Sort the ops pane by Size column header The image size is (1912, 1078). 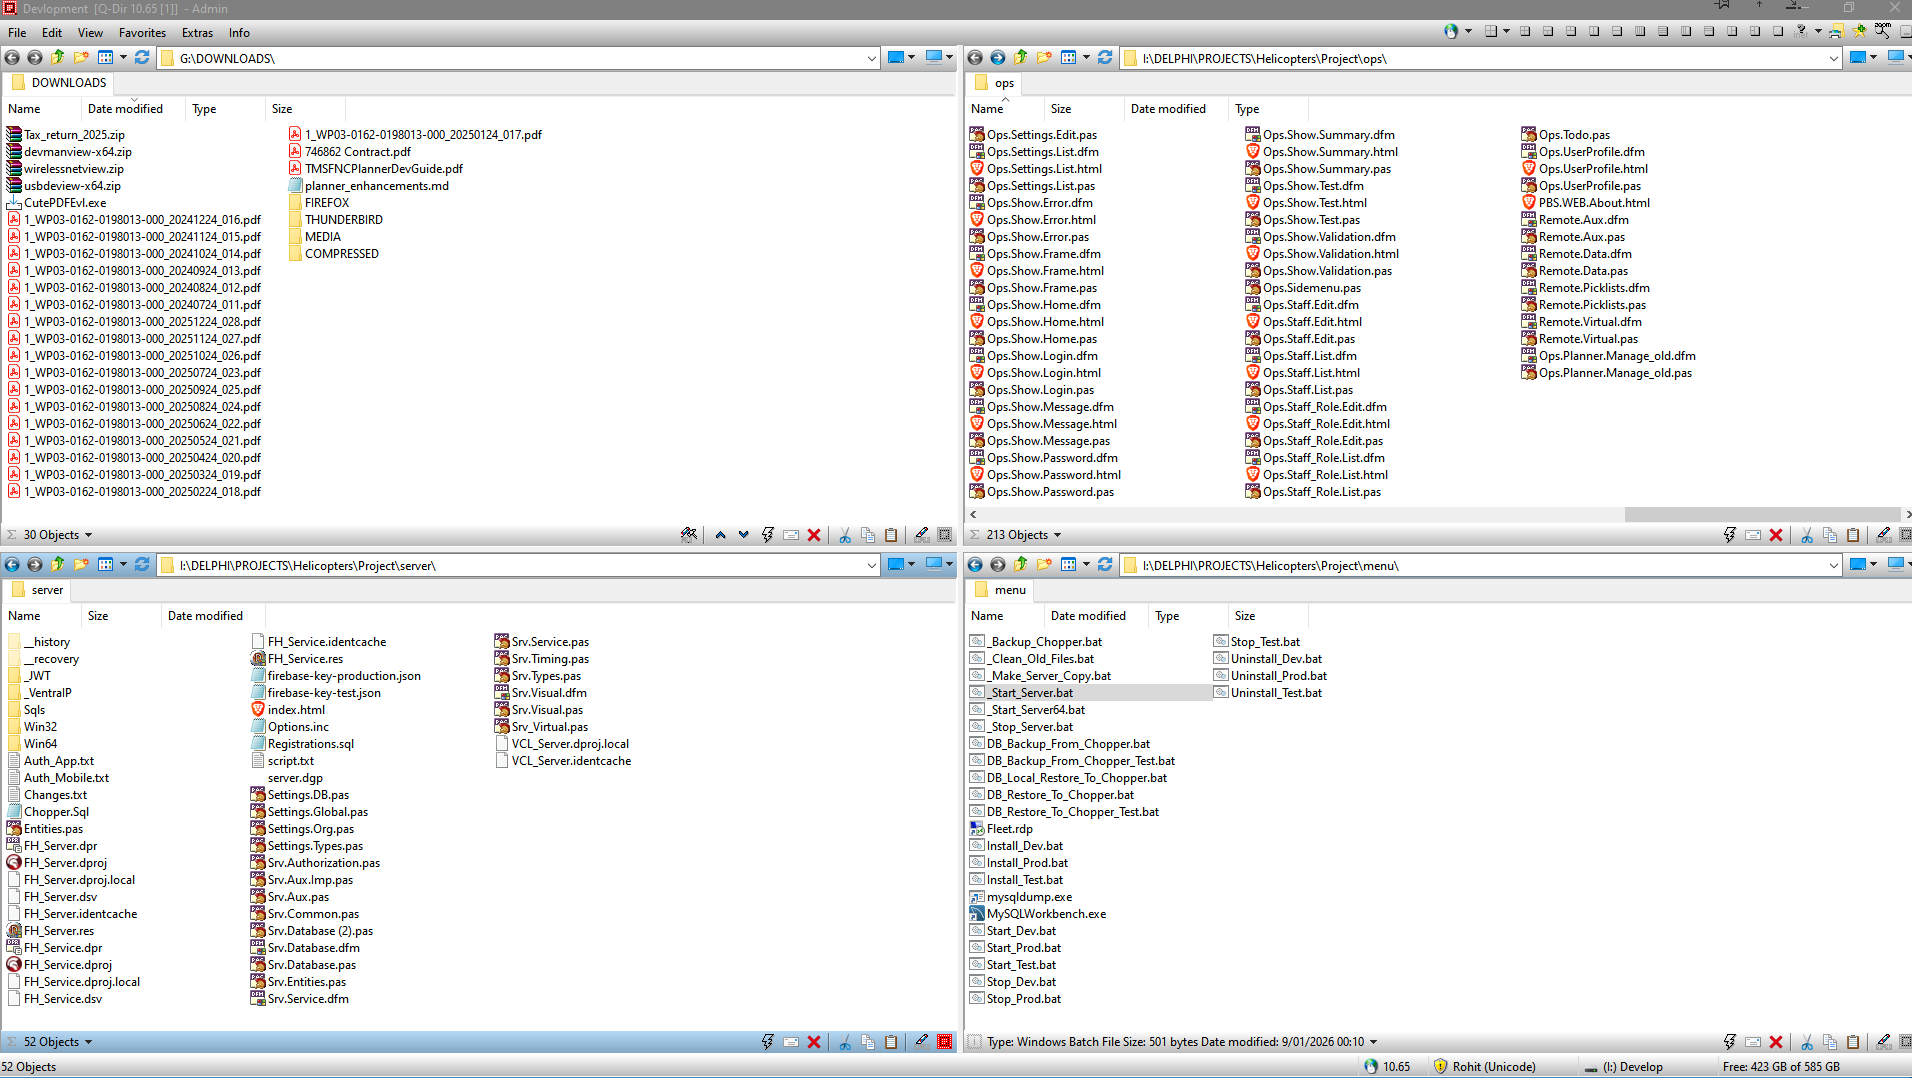1061,109
